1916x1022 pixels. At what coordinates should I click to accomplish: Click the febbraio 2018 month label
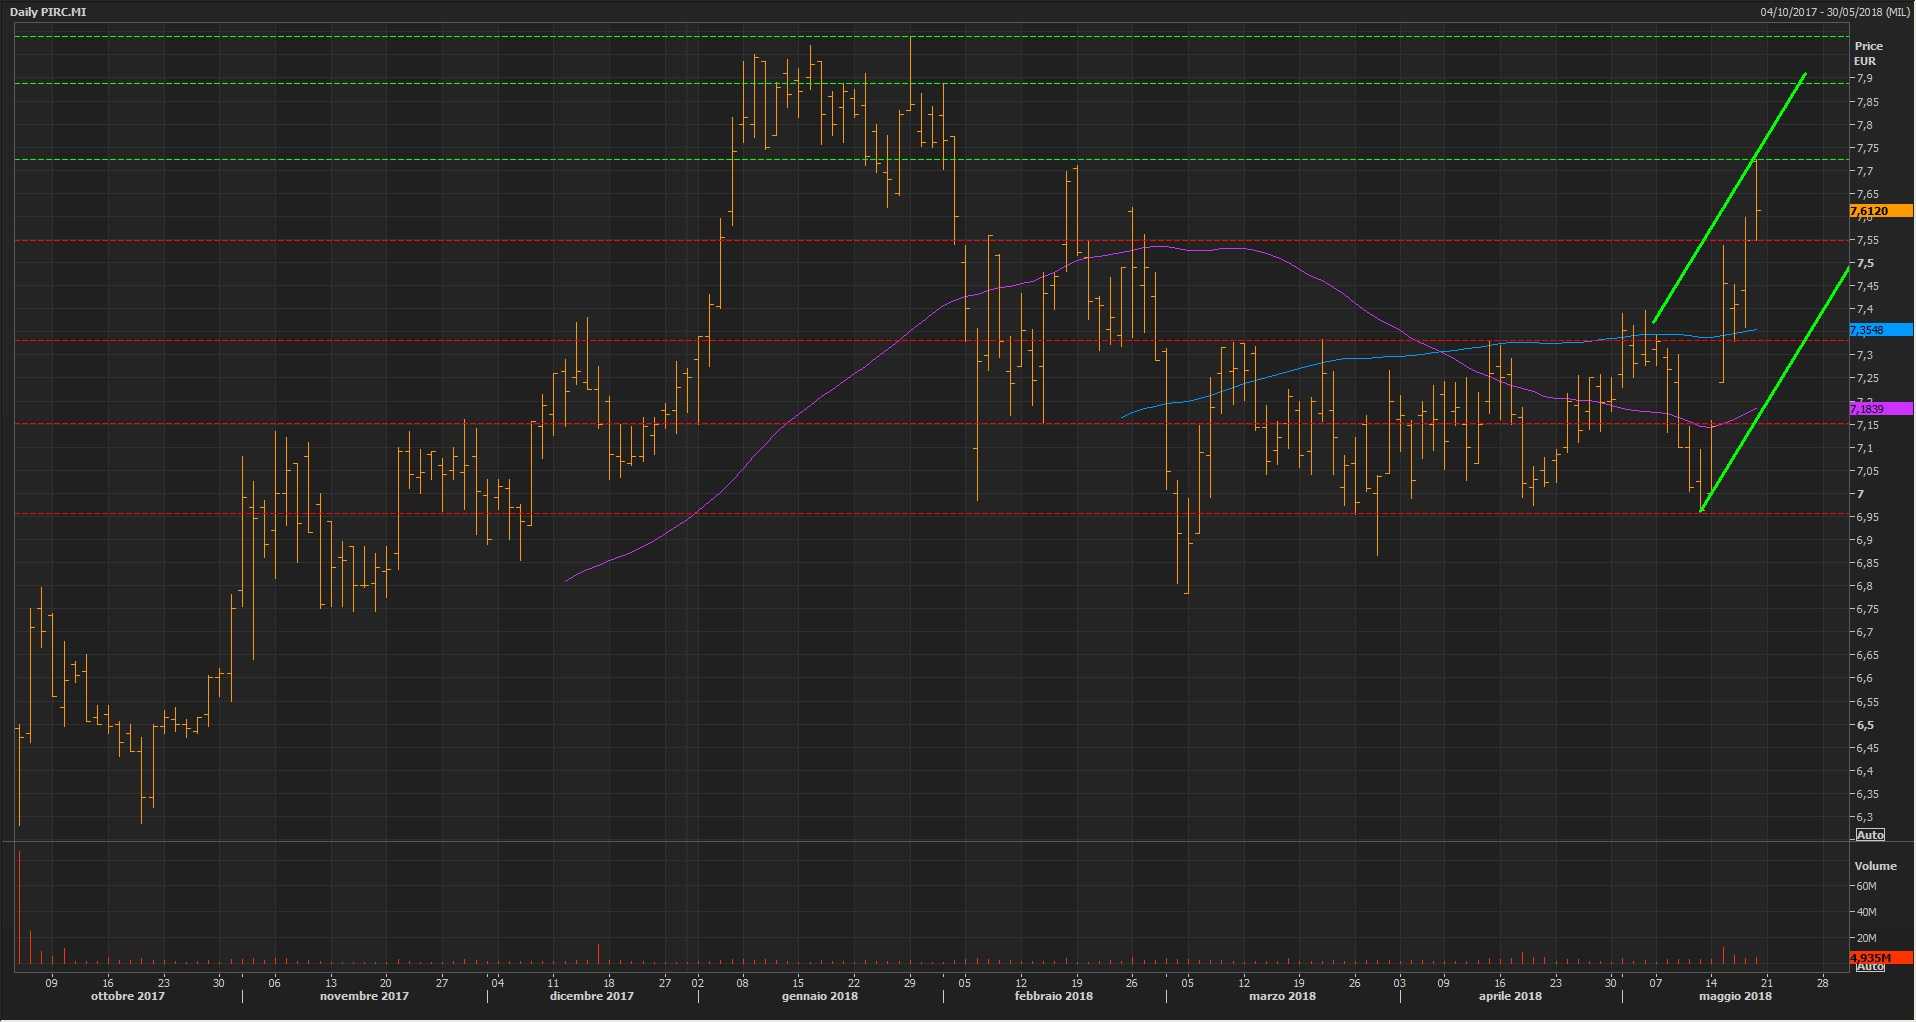coord(1053,996)
